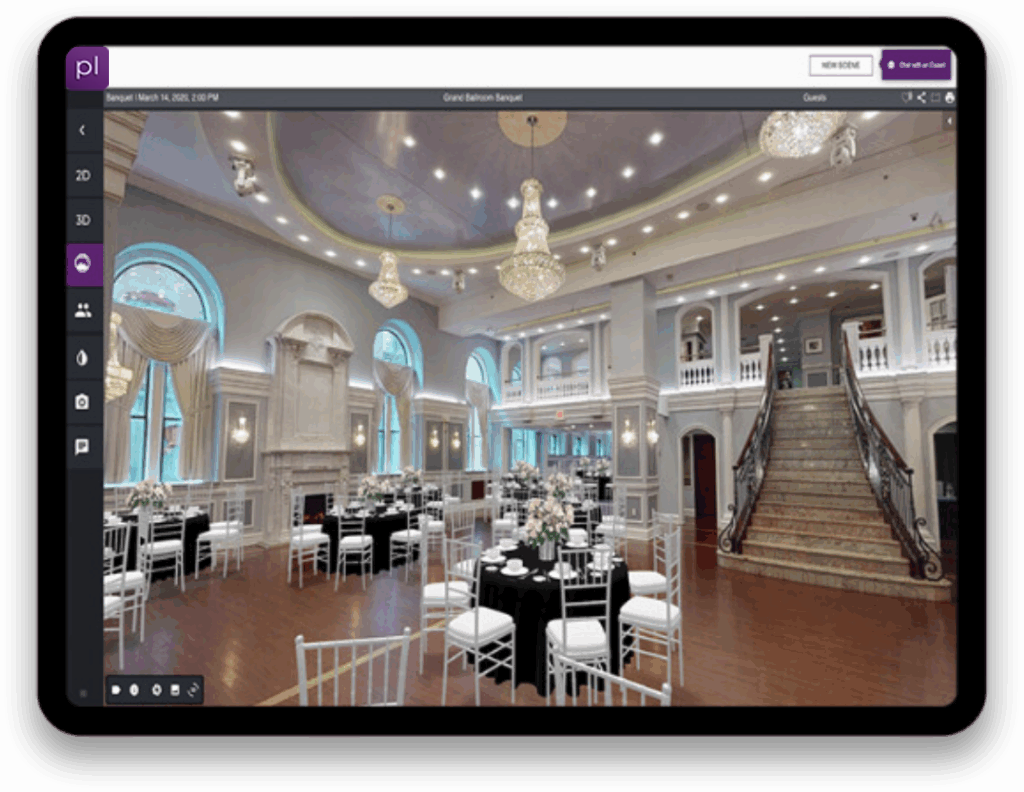This screenshot has width=1024, height=792.
Task: Click the gear settings icon in bottom toolbar
Action: pyautogui.click(x=155, y=690)
